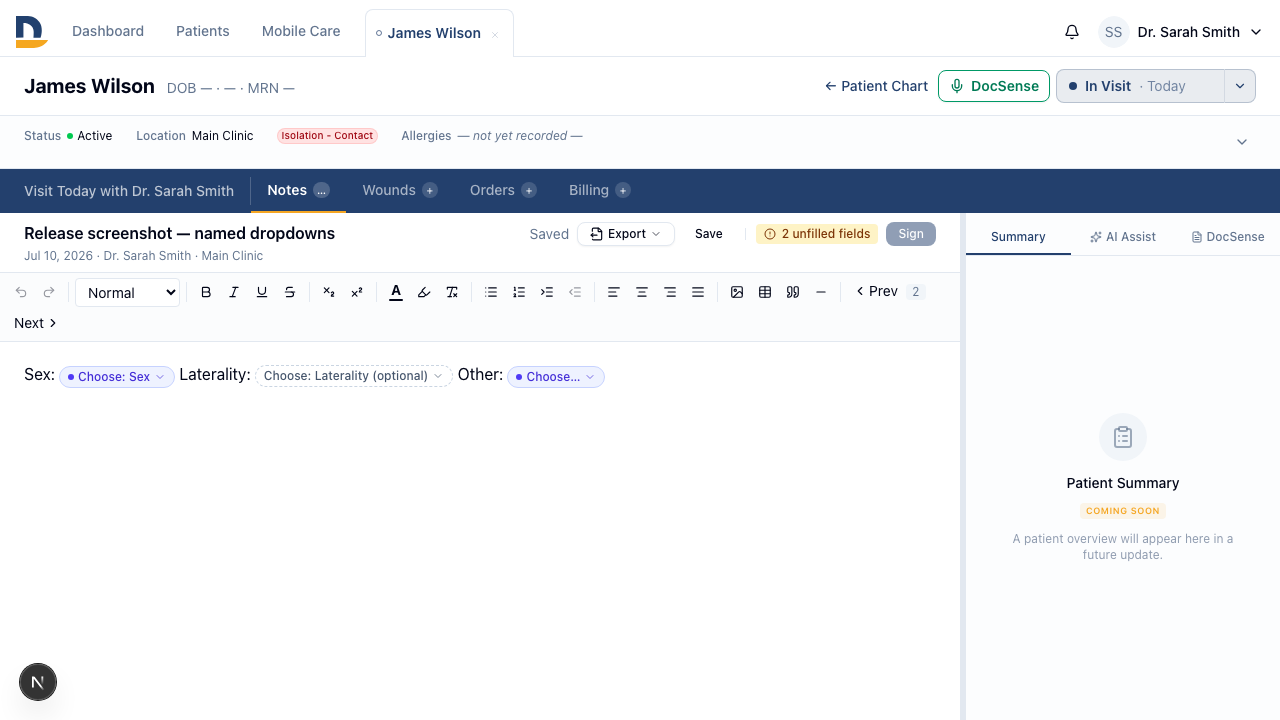
Task: Switch to the DocSense panel tab
Action: click(x=1228, y=237)
